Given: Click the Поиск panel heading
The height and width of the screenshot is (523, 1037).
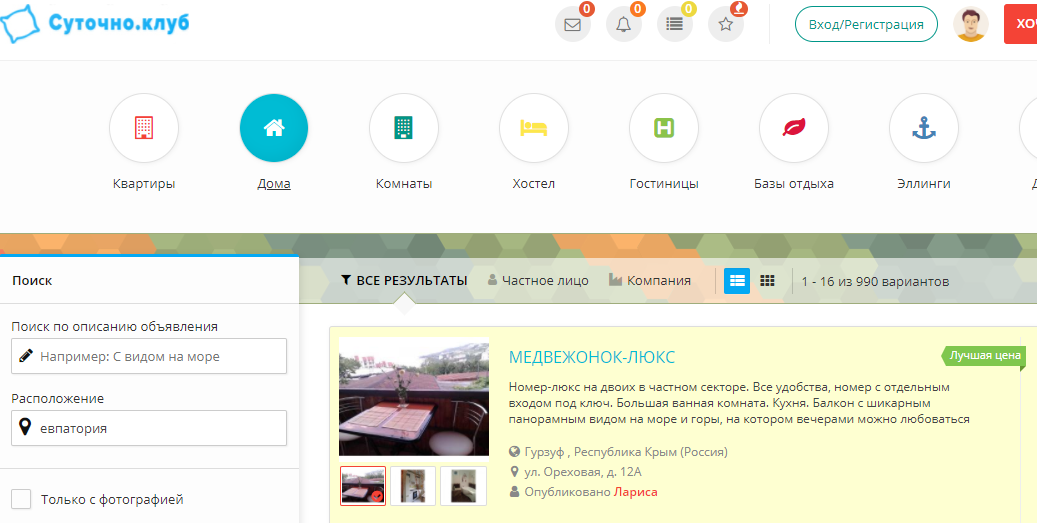Looking at the screenshot, I should click(32, 280).
